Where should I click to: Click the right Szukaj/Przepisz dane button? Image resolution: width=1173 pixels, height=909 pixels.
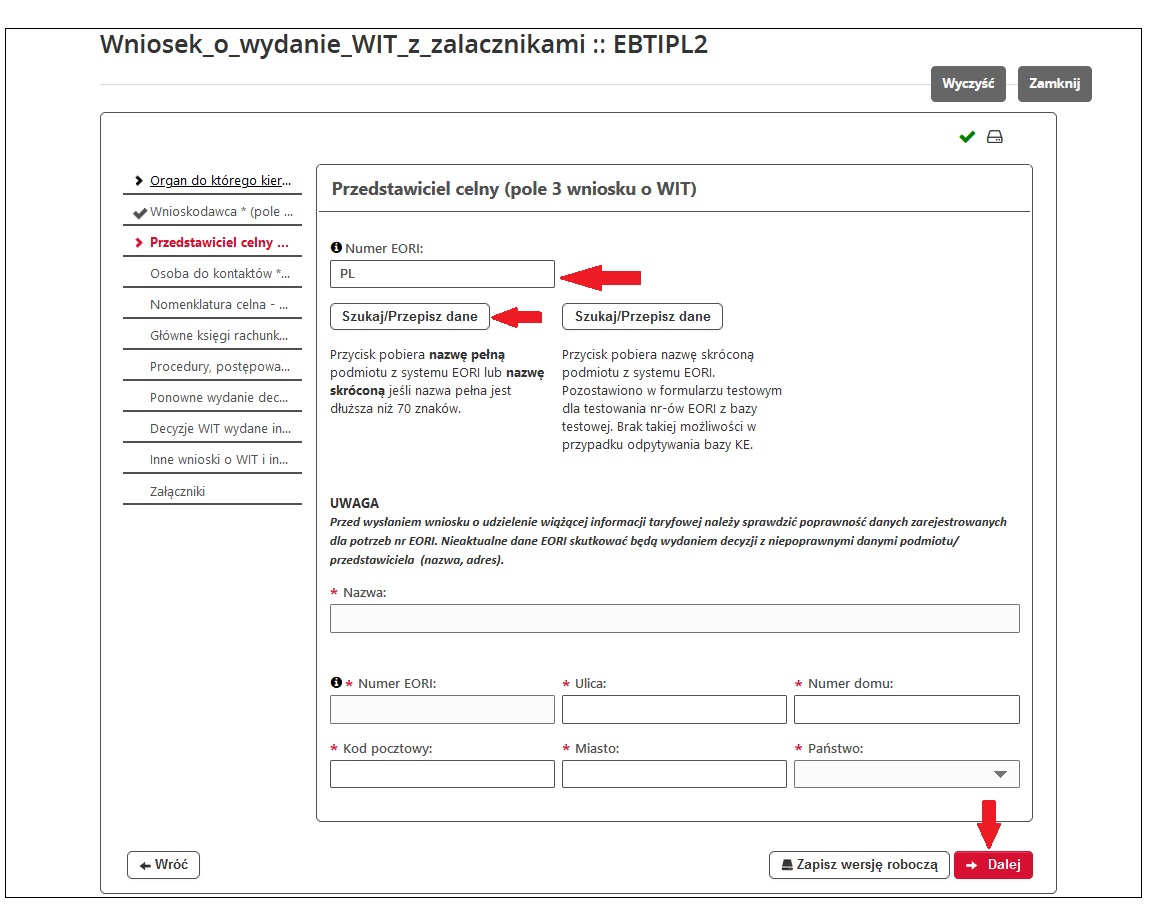(x=643, y=316)
